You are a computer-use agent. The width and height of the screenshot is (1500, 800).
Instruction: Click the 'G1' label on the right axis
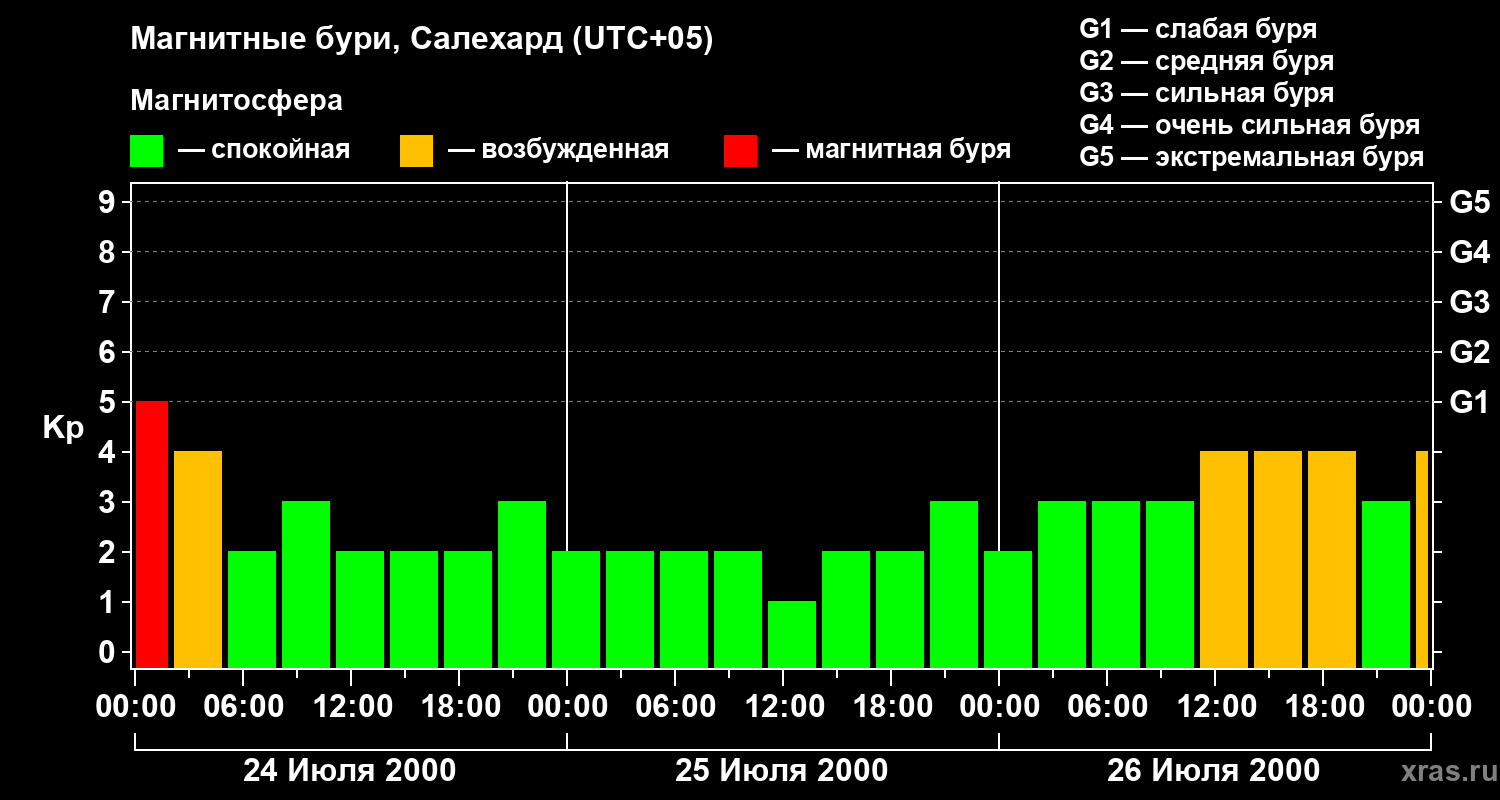(1469, 402)
